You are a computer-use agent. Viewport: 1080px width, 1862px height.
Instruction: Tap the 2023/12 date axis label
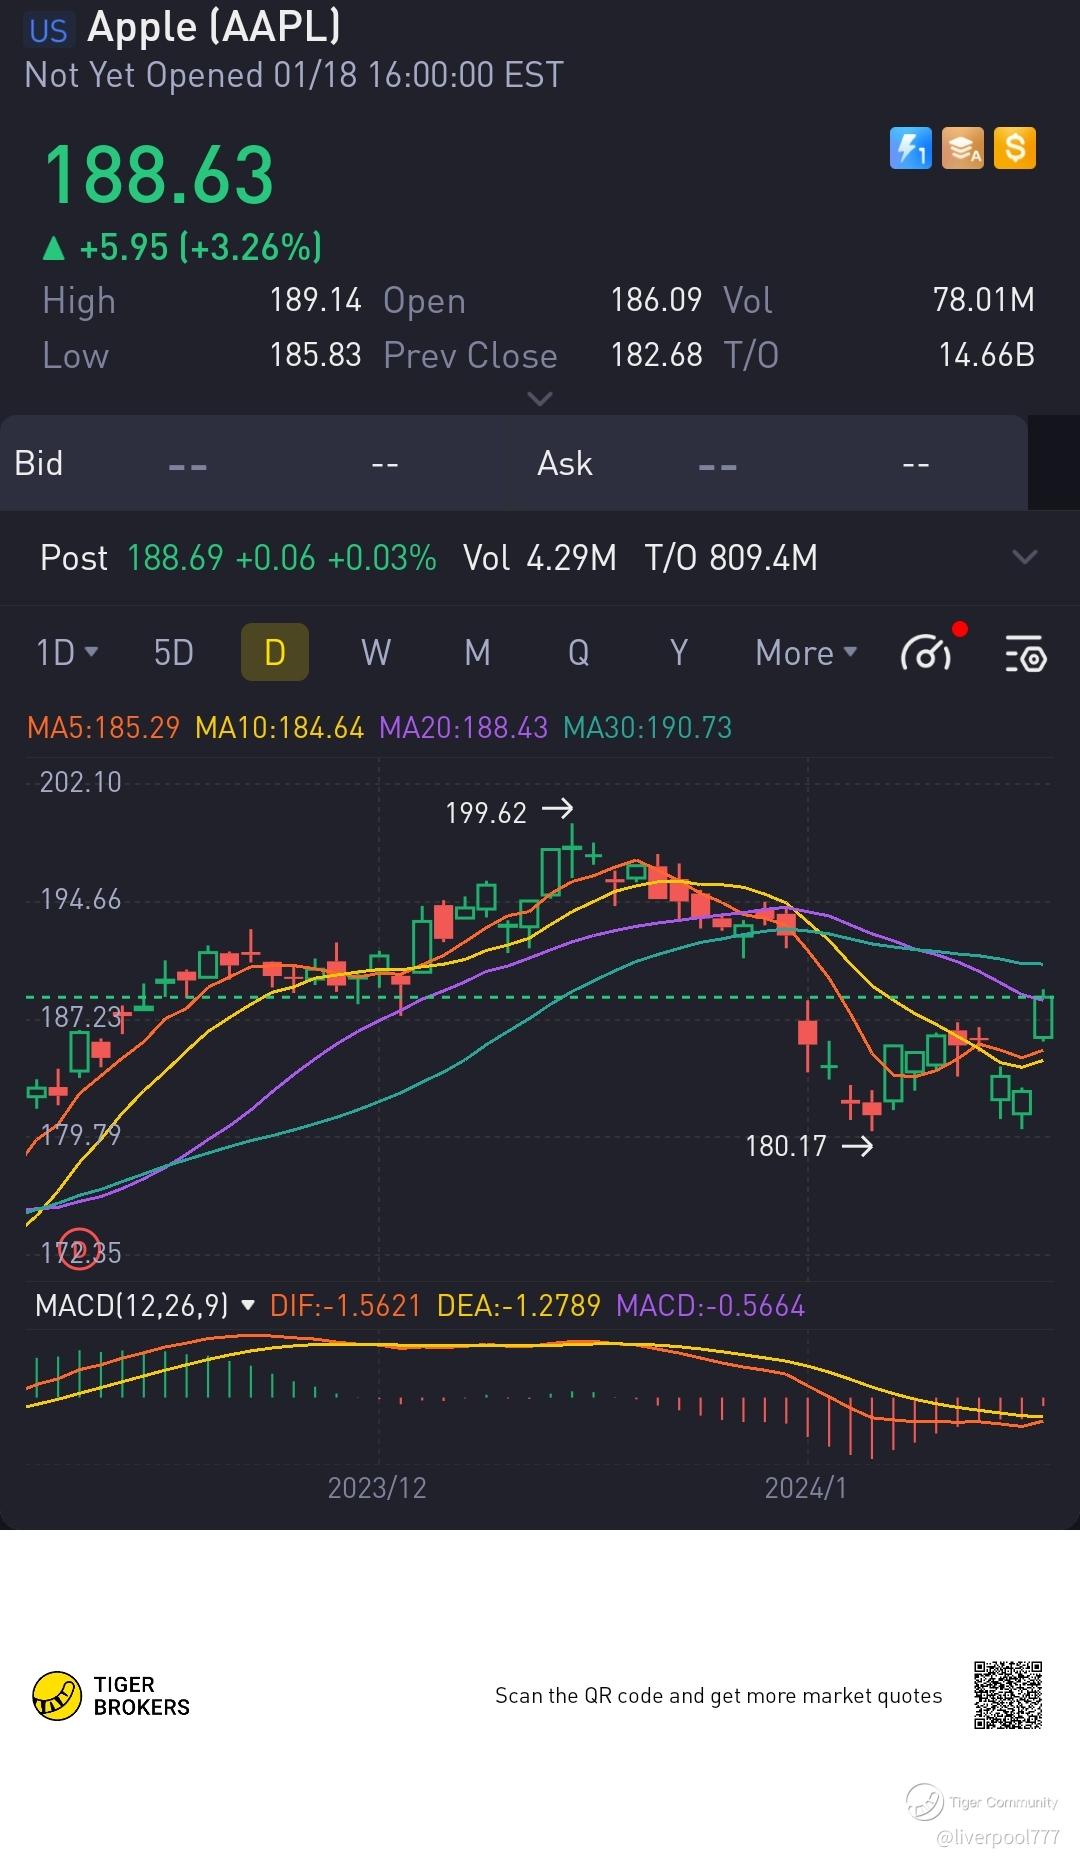click(x=377, y=1488)
